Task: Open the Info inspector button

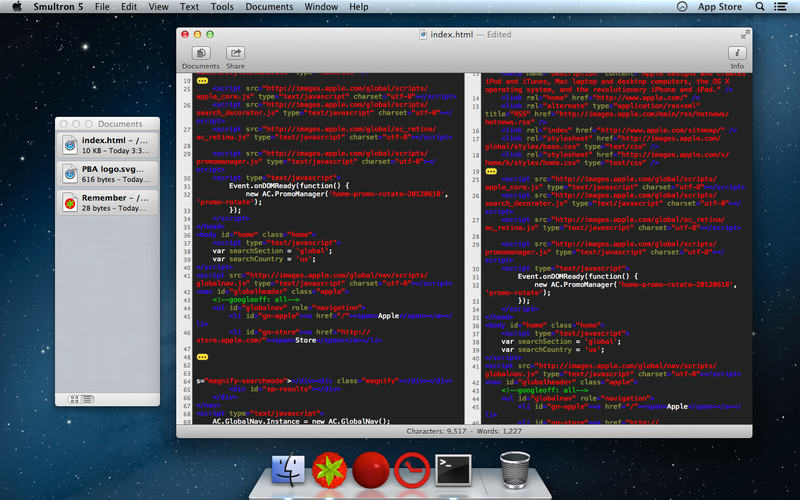Action: (737, 53)
